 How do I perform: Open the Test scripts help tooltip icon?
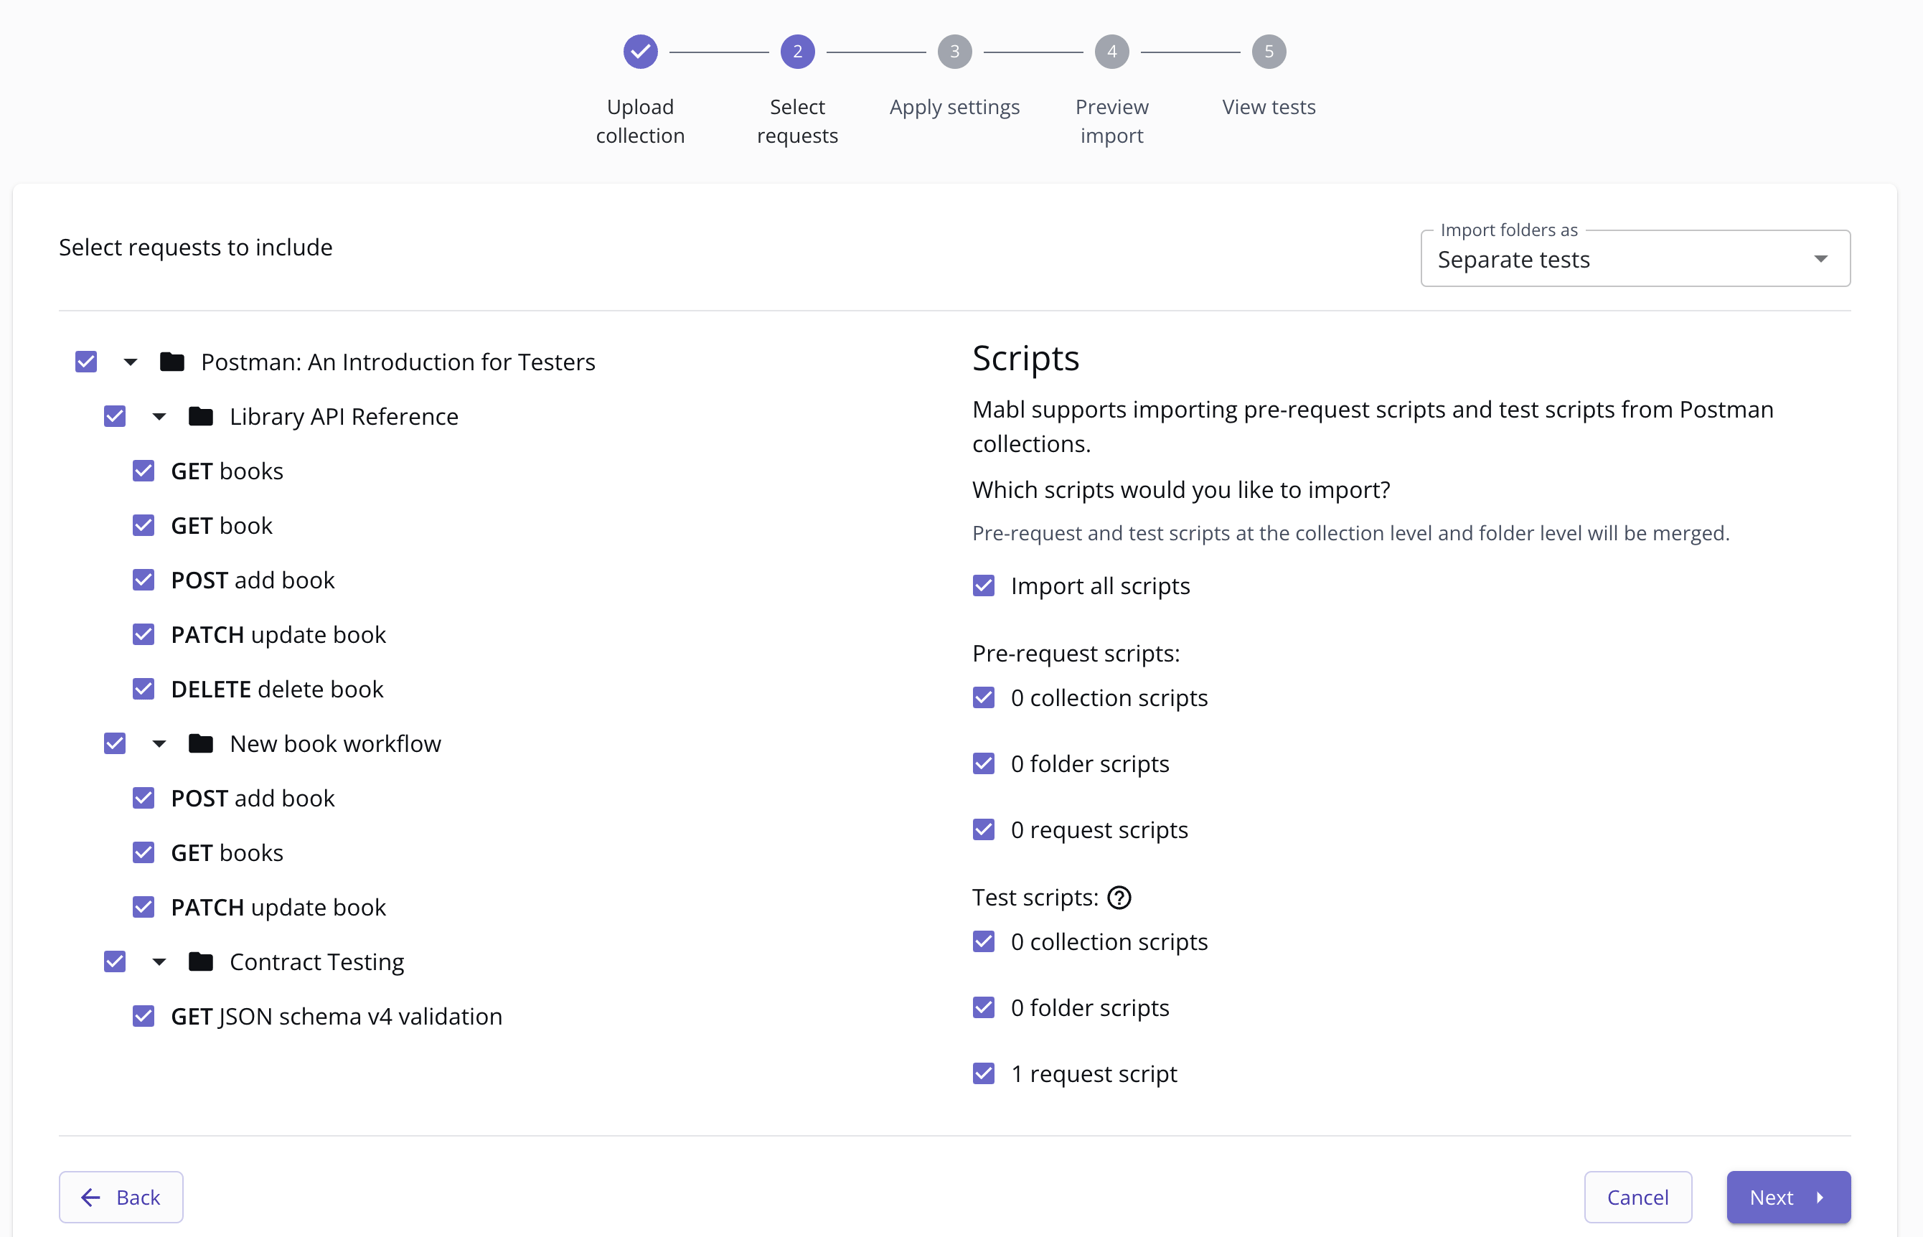1118,897
